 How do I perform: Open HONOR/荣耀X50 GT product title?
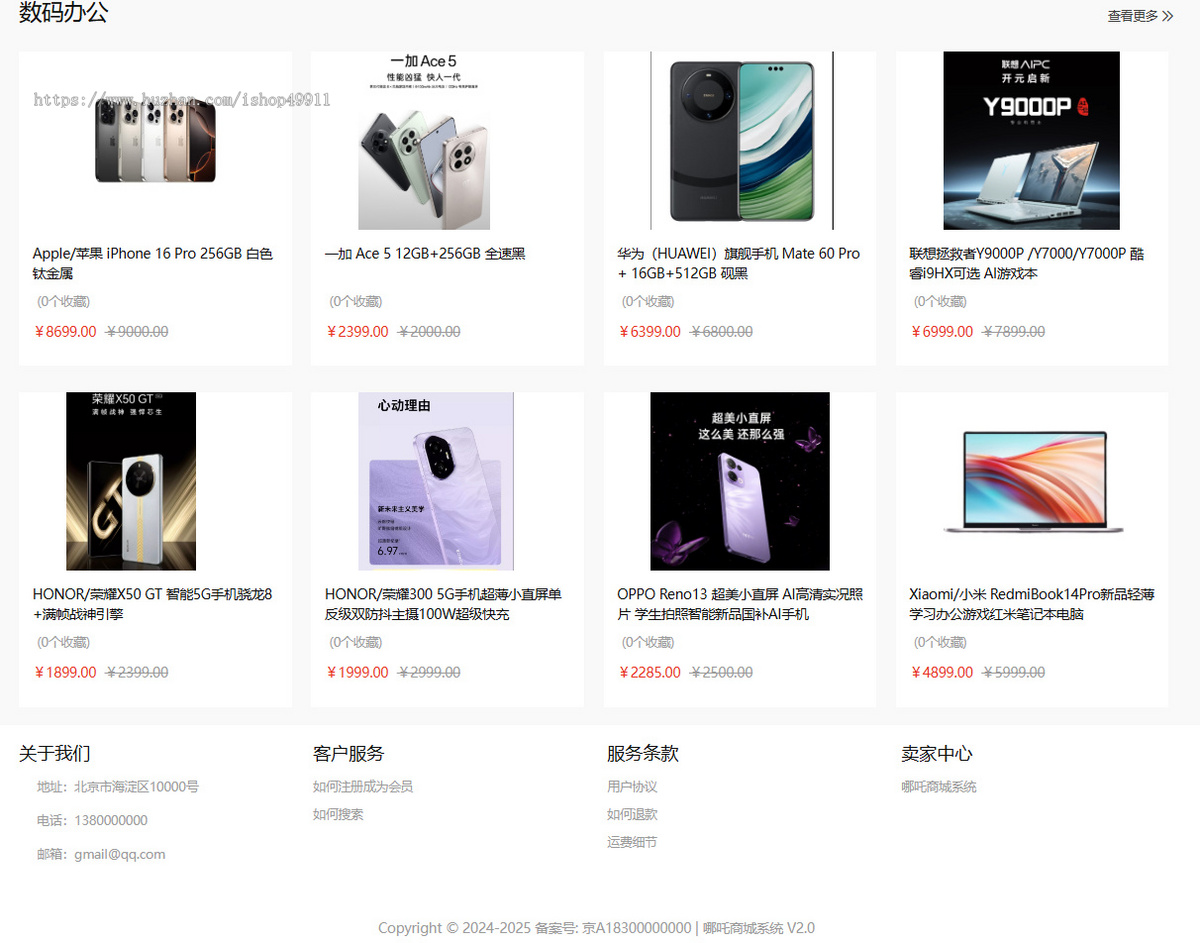point(153,604)
